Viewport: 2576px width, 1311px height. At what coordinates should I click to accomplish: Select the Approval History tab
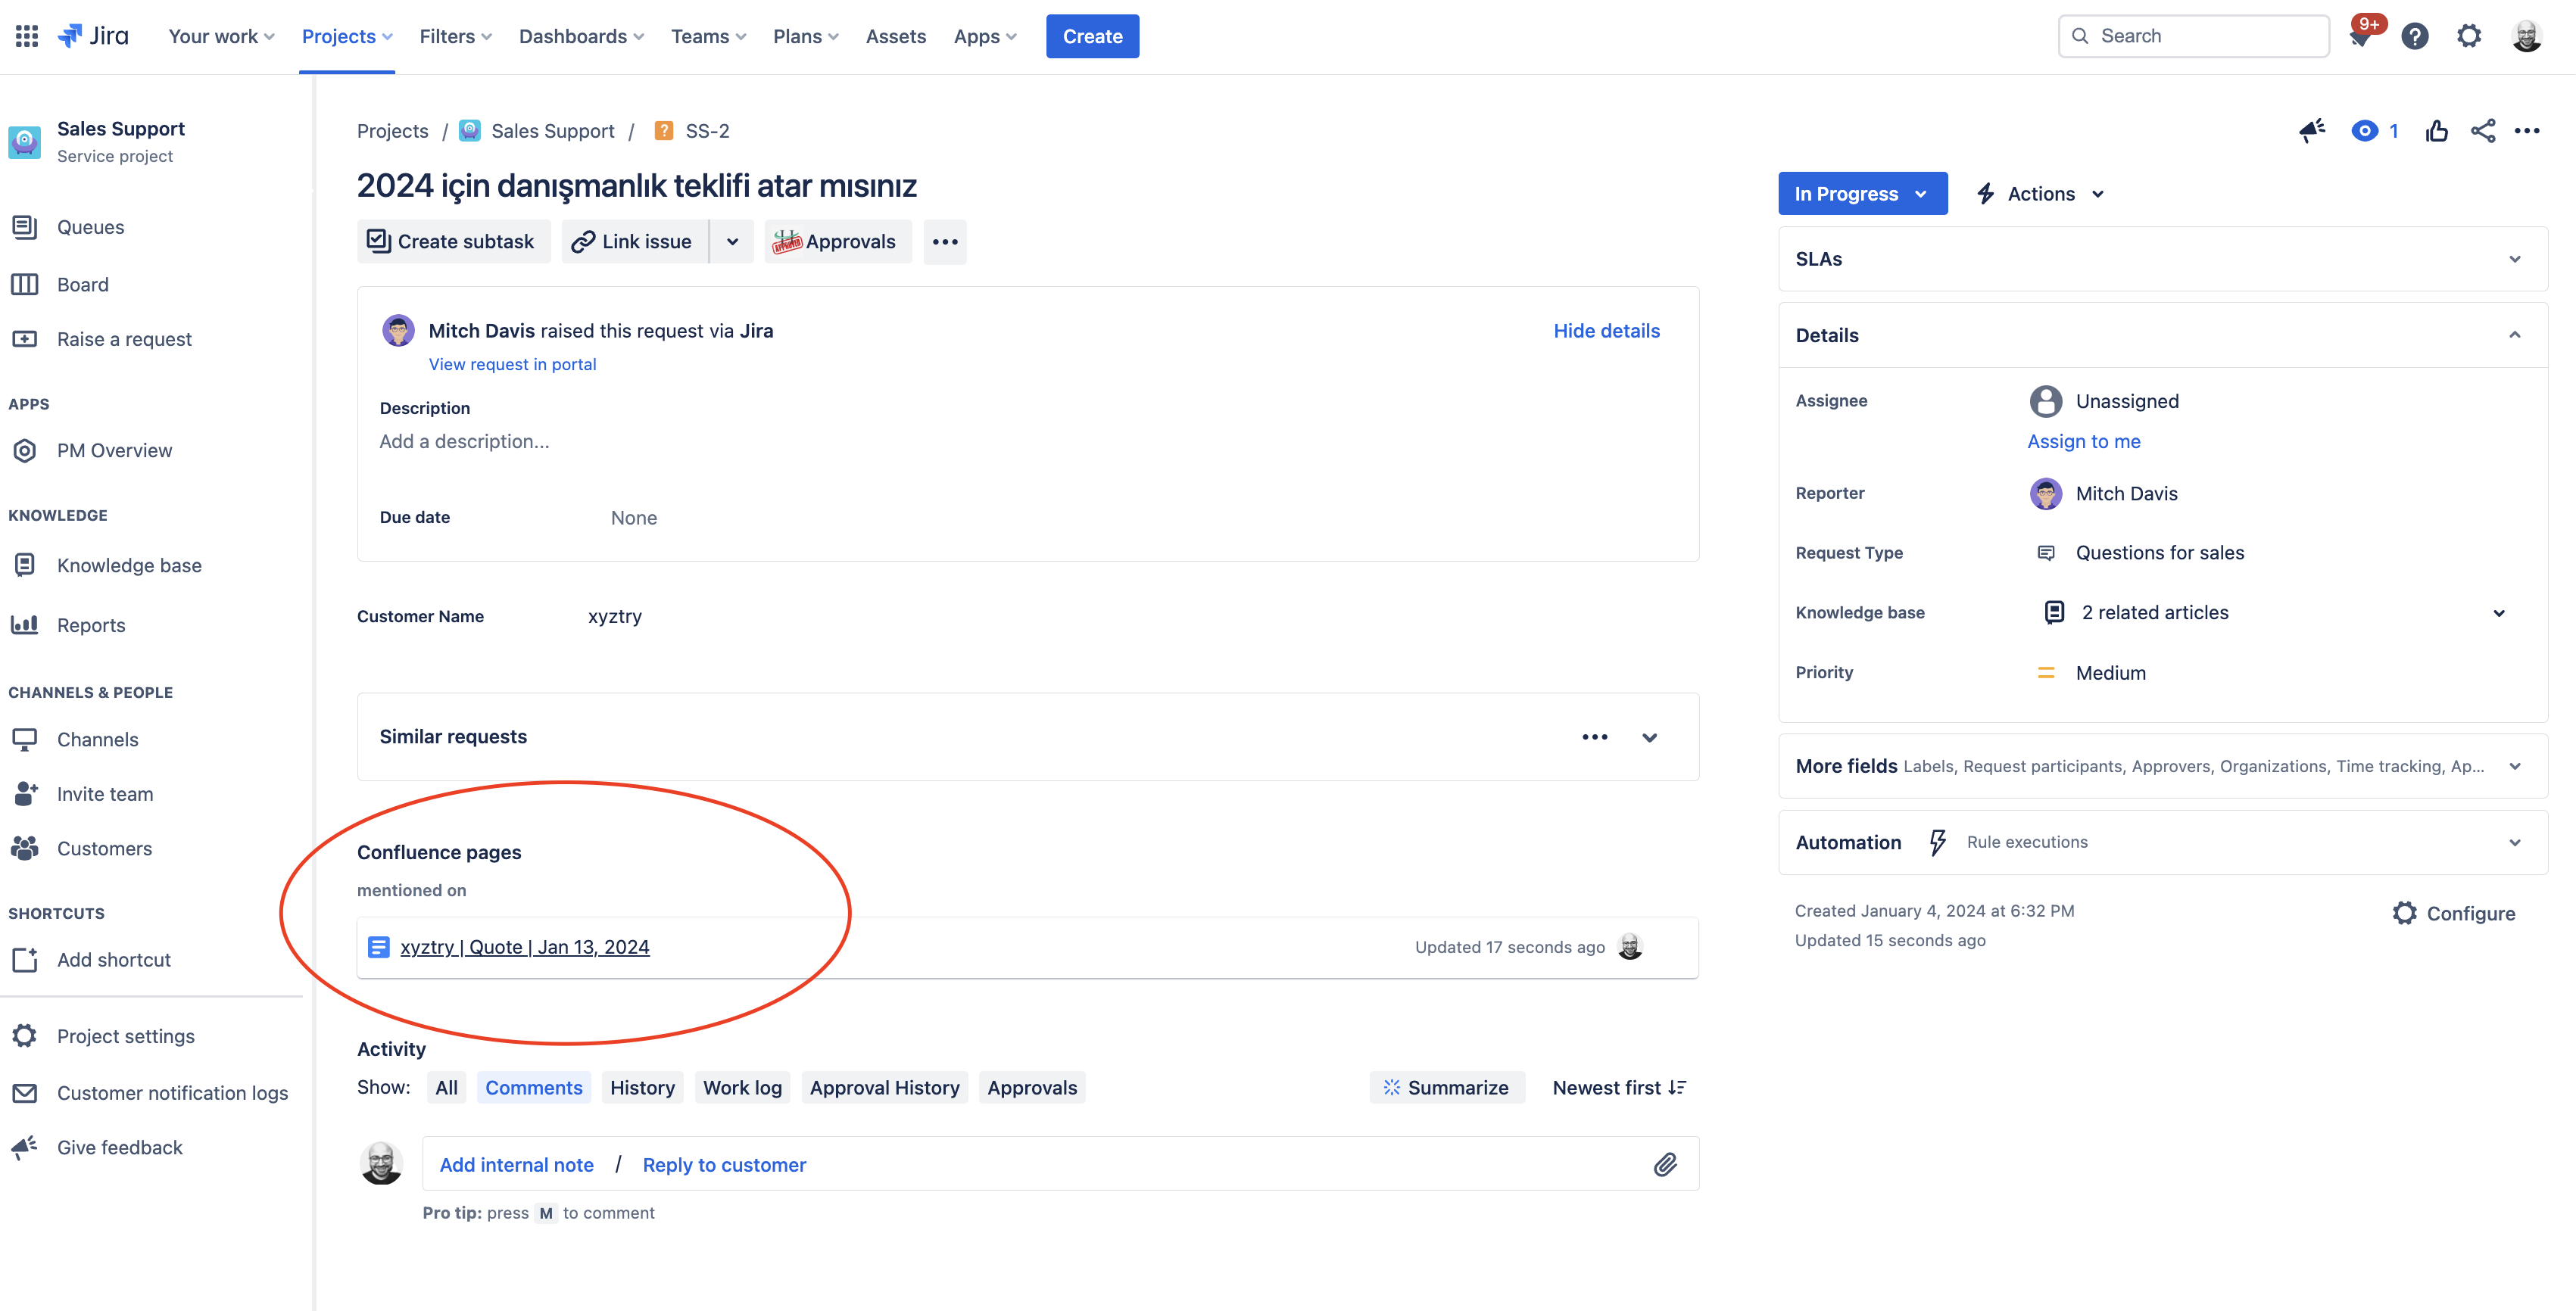tap(884, 1087)
